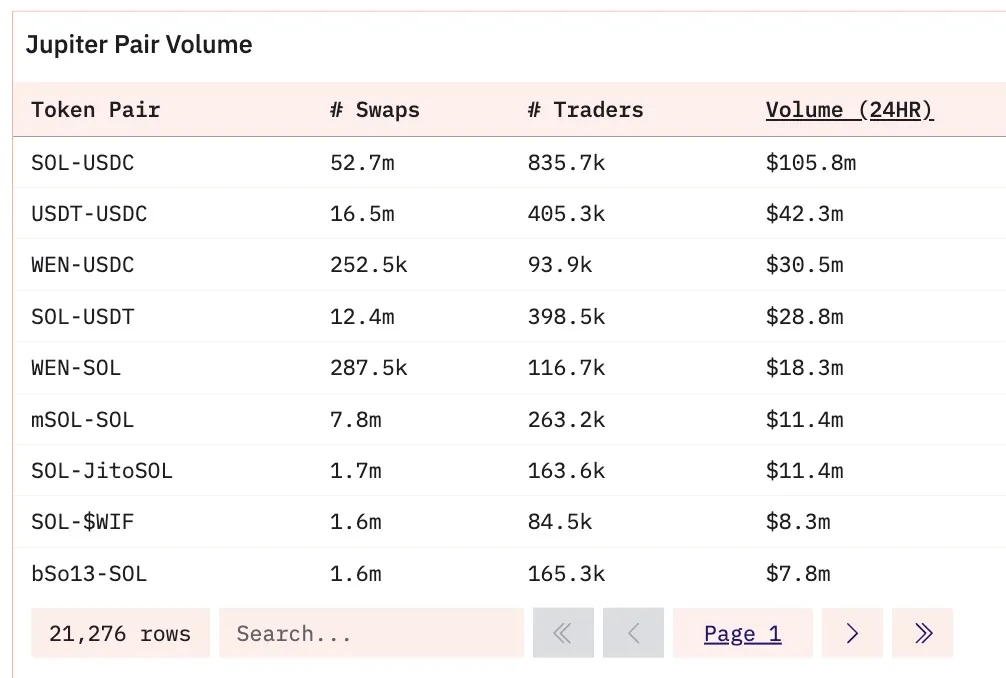Click the 21,276 rows count label
Screen dimensions: 1006x678
[x=120, y=633]
